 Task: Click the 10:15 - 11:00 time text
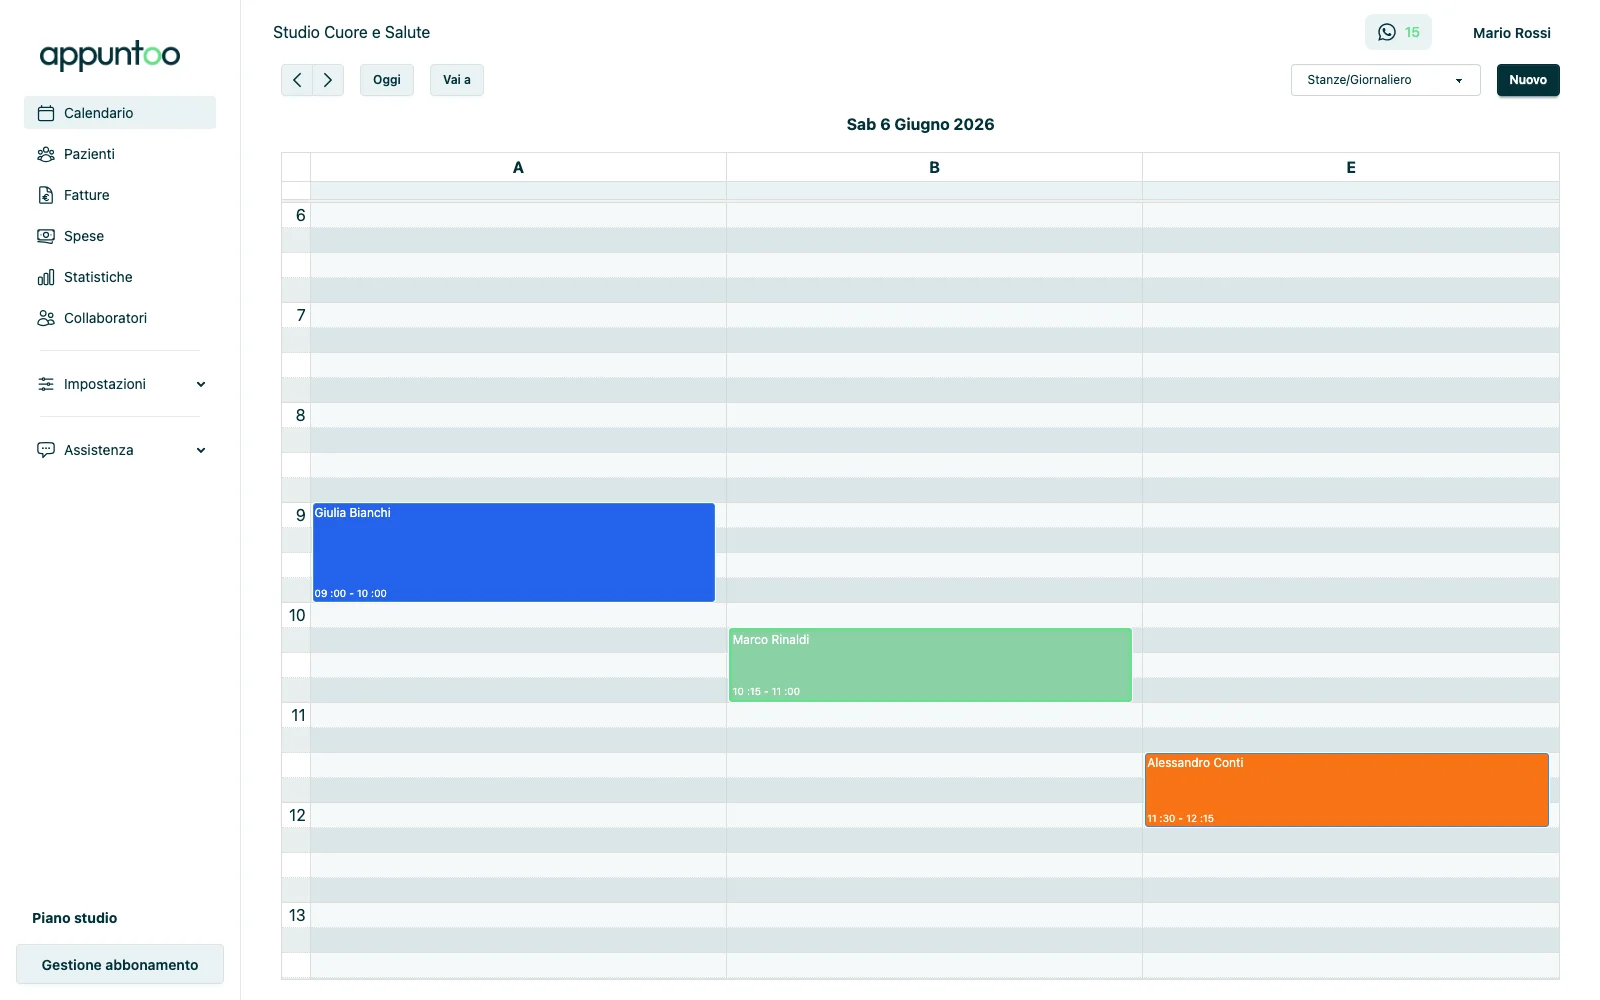pos(766,691)
